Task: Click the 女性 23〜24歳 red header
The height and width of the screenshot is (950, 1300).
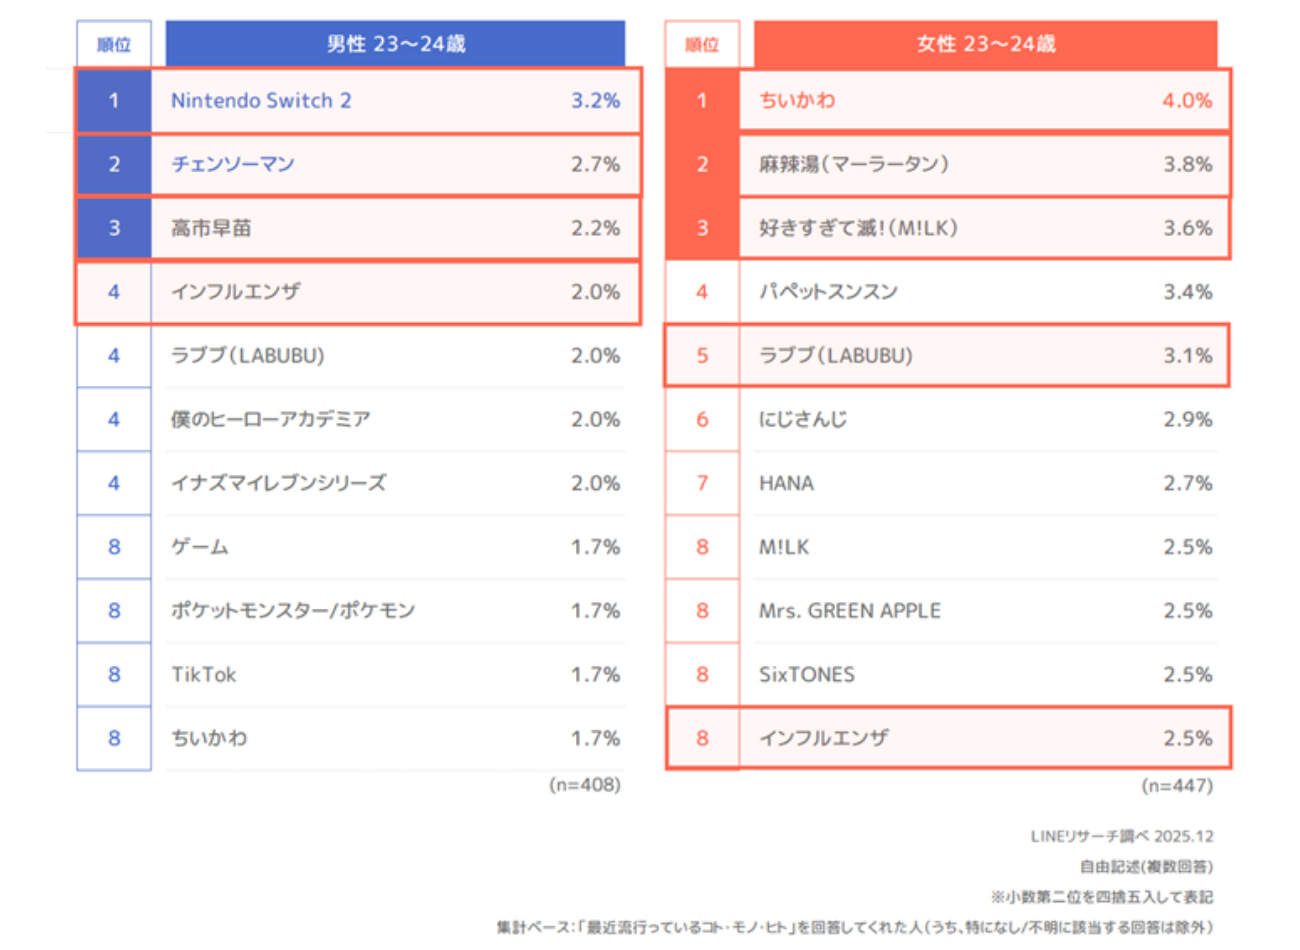Action: (985, 44)
